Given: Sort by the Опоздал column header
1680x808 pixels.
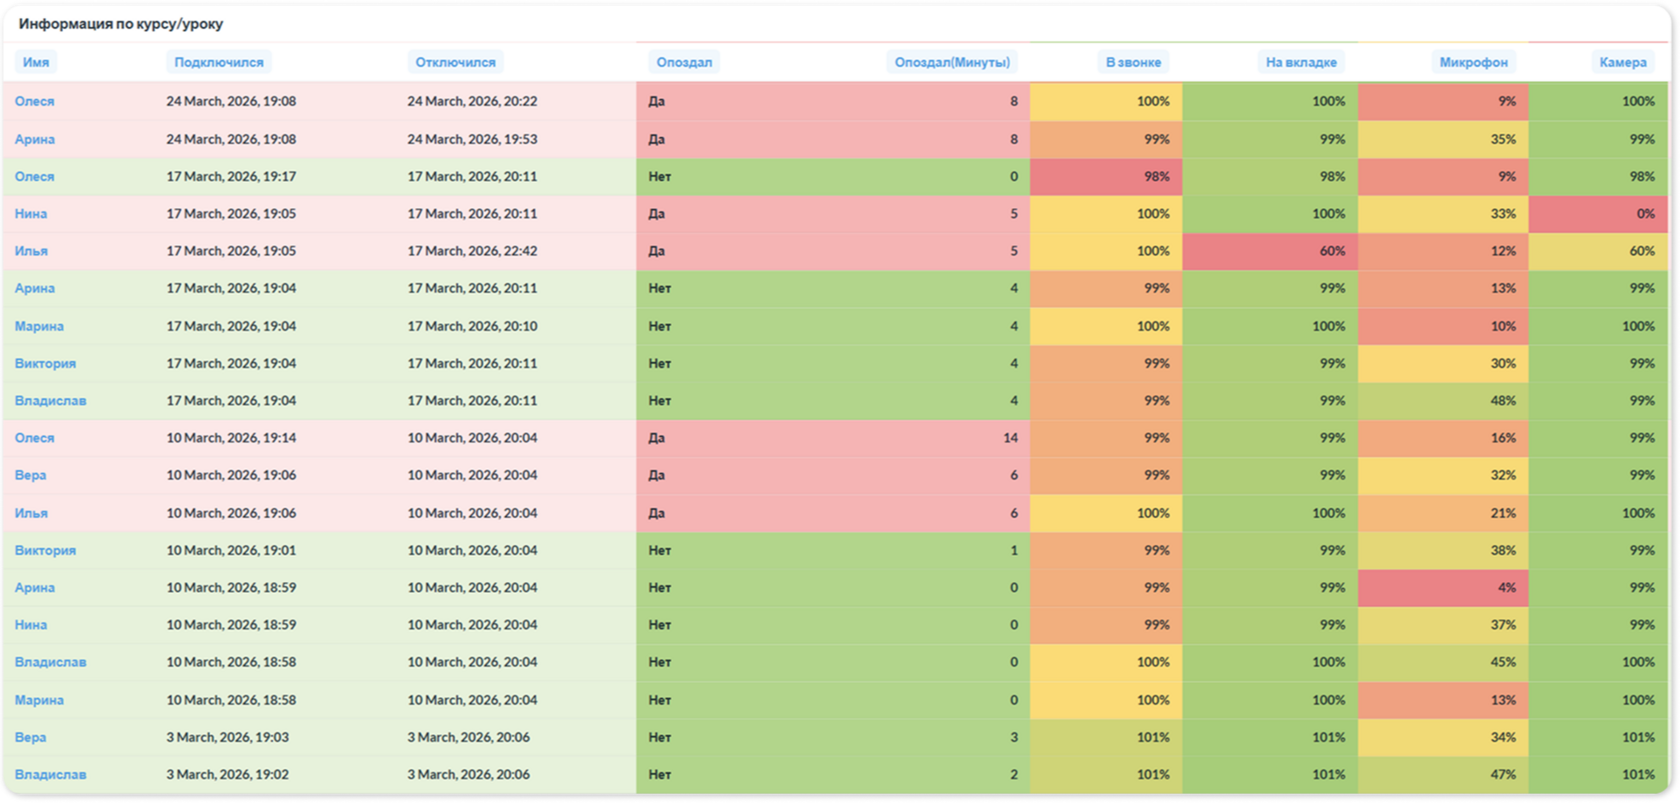Looking at the screenshot, I should (x=684, y=62).
